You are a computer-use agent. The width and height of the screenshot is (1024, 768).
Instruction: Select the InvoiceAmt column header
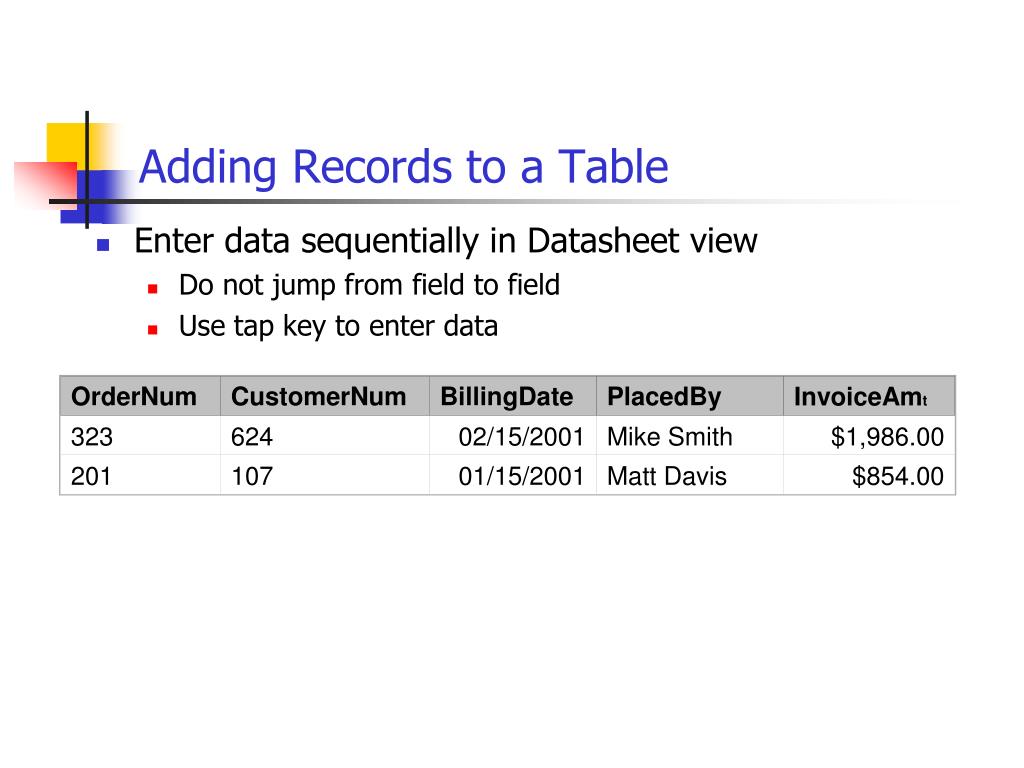click(869, 396)
